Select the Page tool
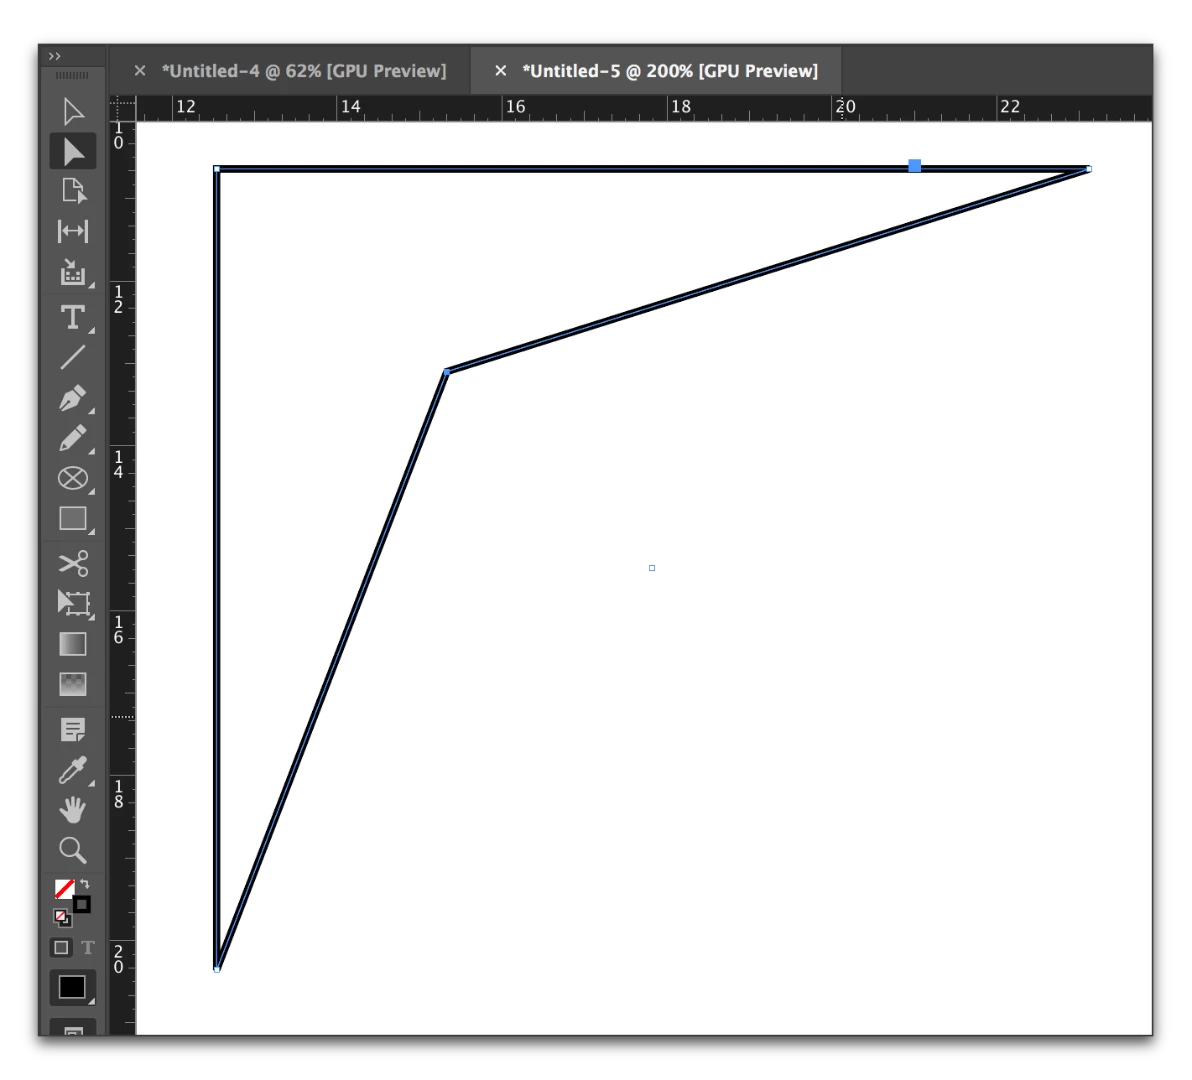 tap(73, 191)
